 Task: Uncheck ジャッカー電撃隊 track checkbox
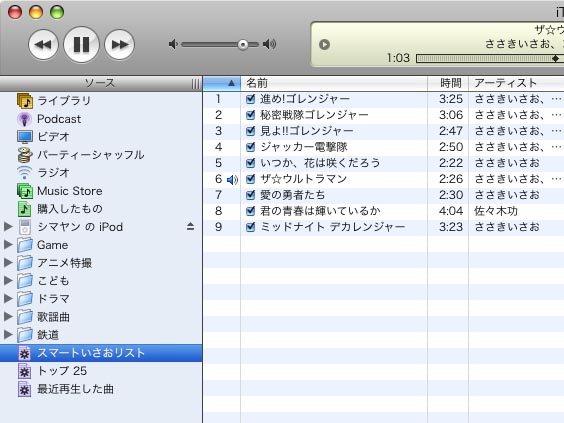pos(250,147)
